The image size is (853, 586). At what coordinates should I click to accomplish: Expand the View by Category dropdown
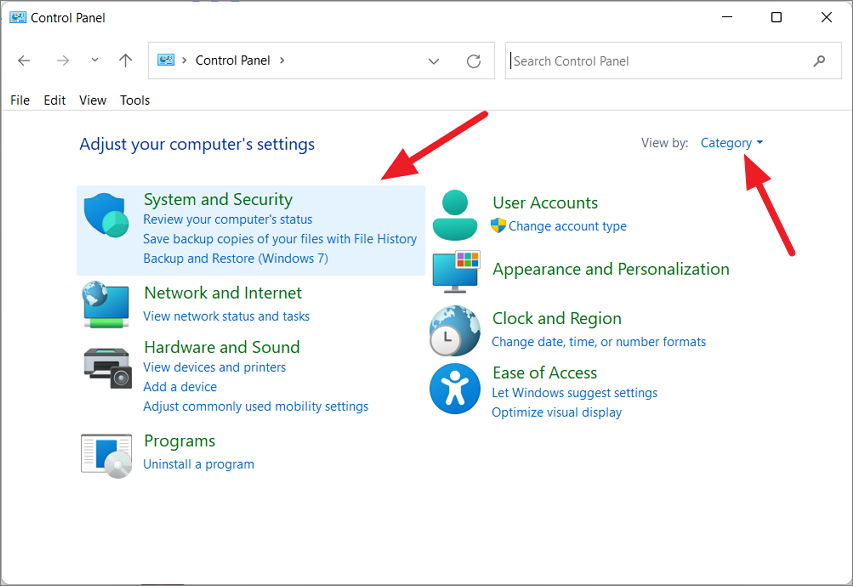point(732,143)
